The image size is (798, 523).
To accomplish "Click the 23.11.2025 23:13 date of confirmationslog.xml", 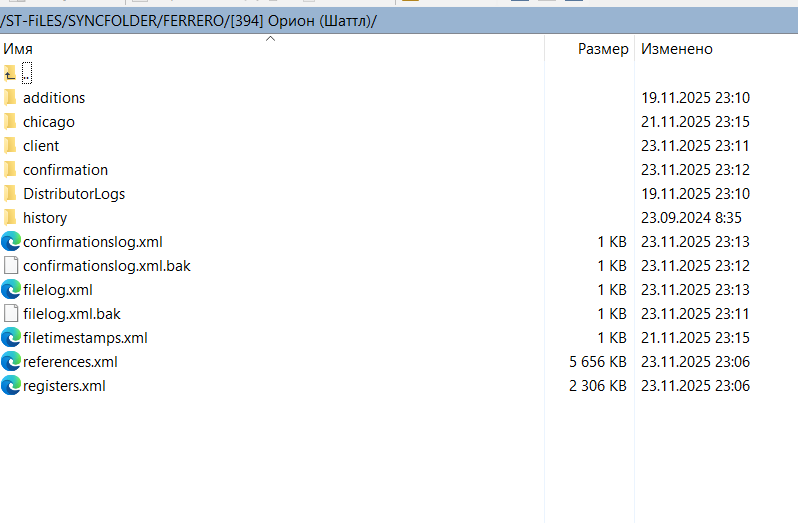I will tap(695, 242).
